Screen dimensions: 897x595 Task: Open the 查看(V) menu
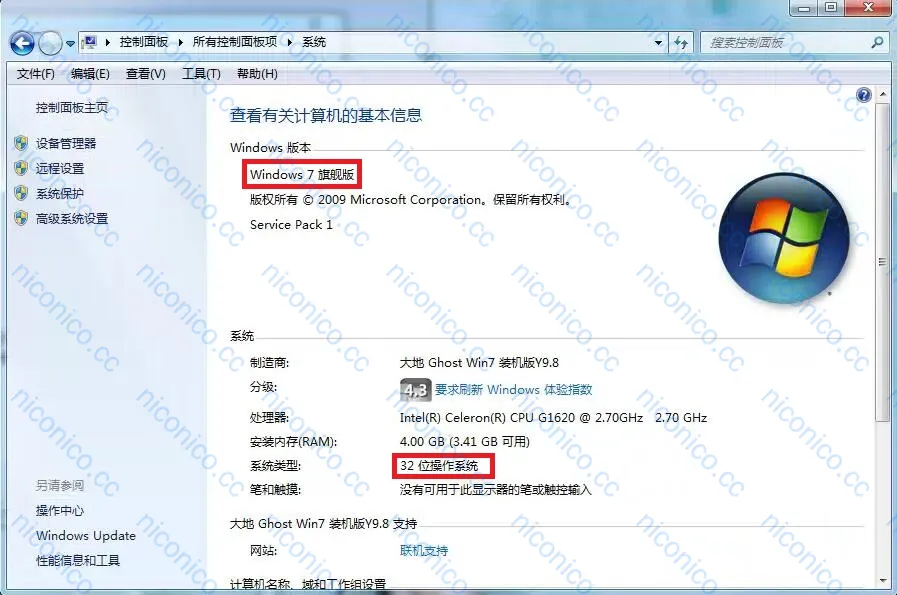point(145,74)
